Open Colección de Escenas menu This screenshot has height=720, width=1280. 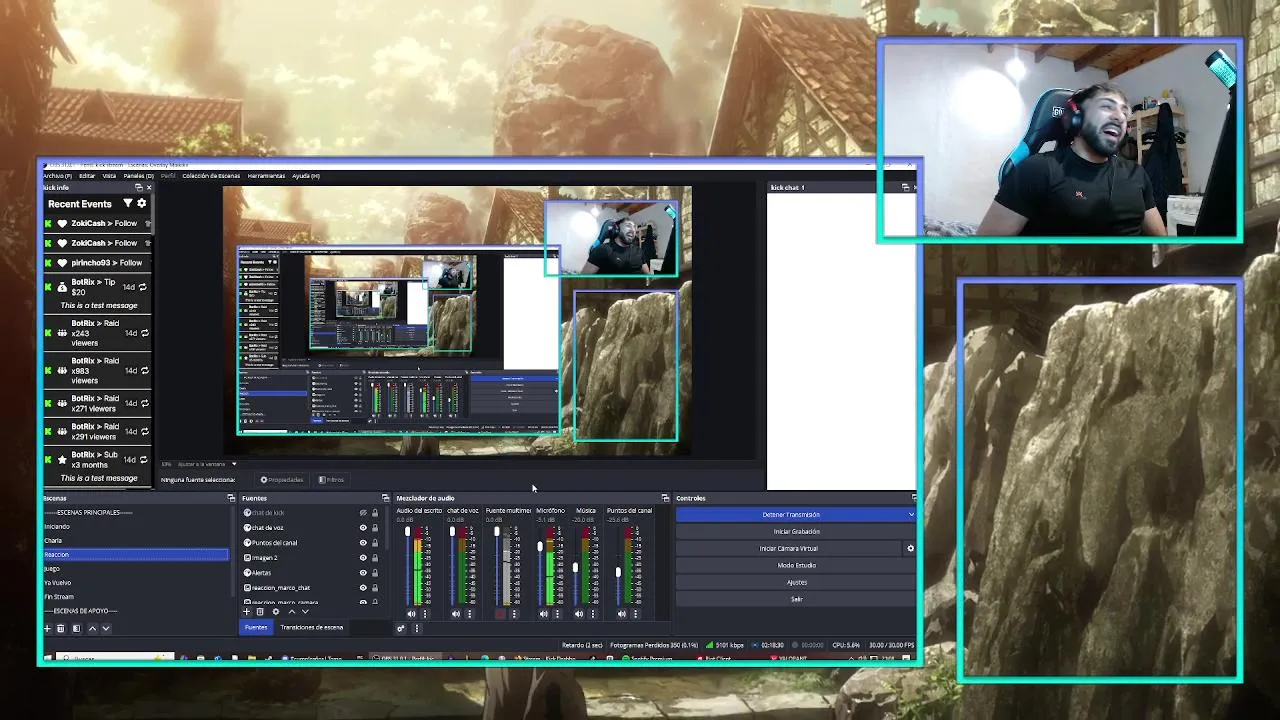(211, 176)
